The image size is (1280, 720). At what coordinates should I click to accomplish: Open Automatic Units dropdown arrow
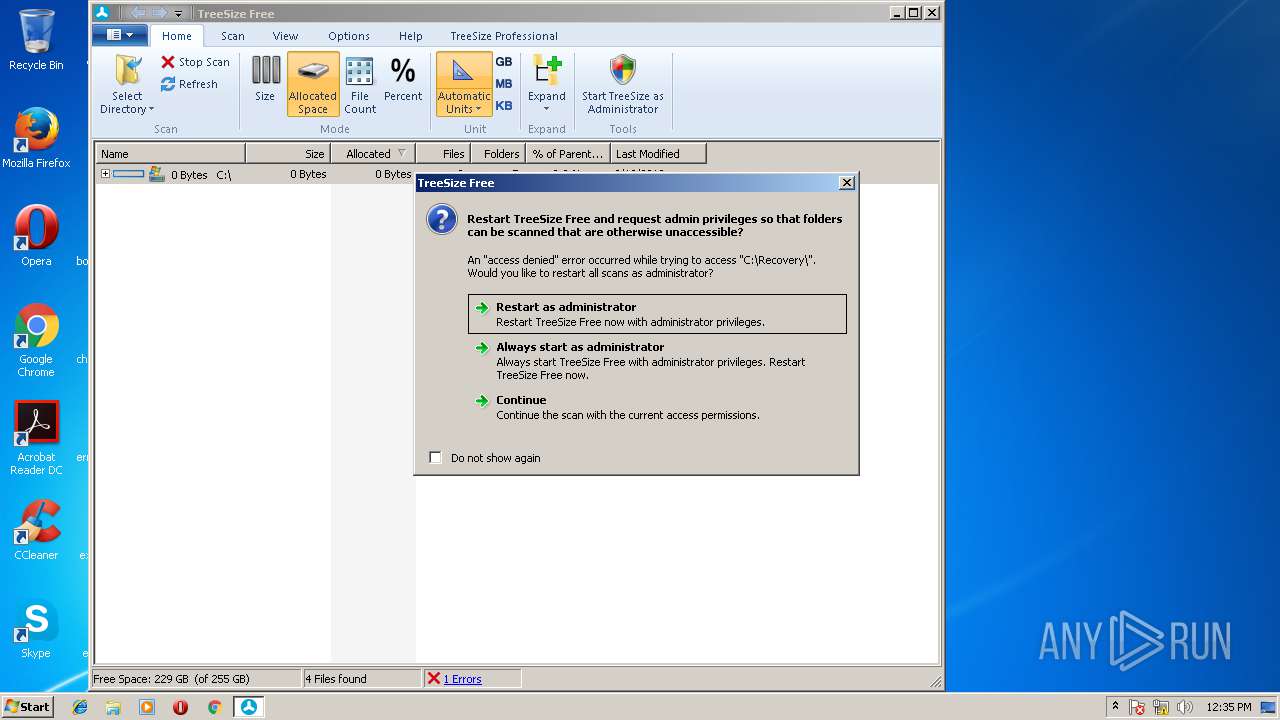coord(478,110)
